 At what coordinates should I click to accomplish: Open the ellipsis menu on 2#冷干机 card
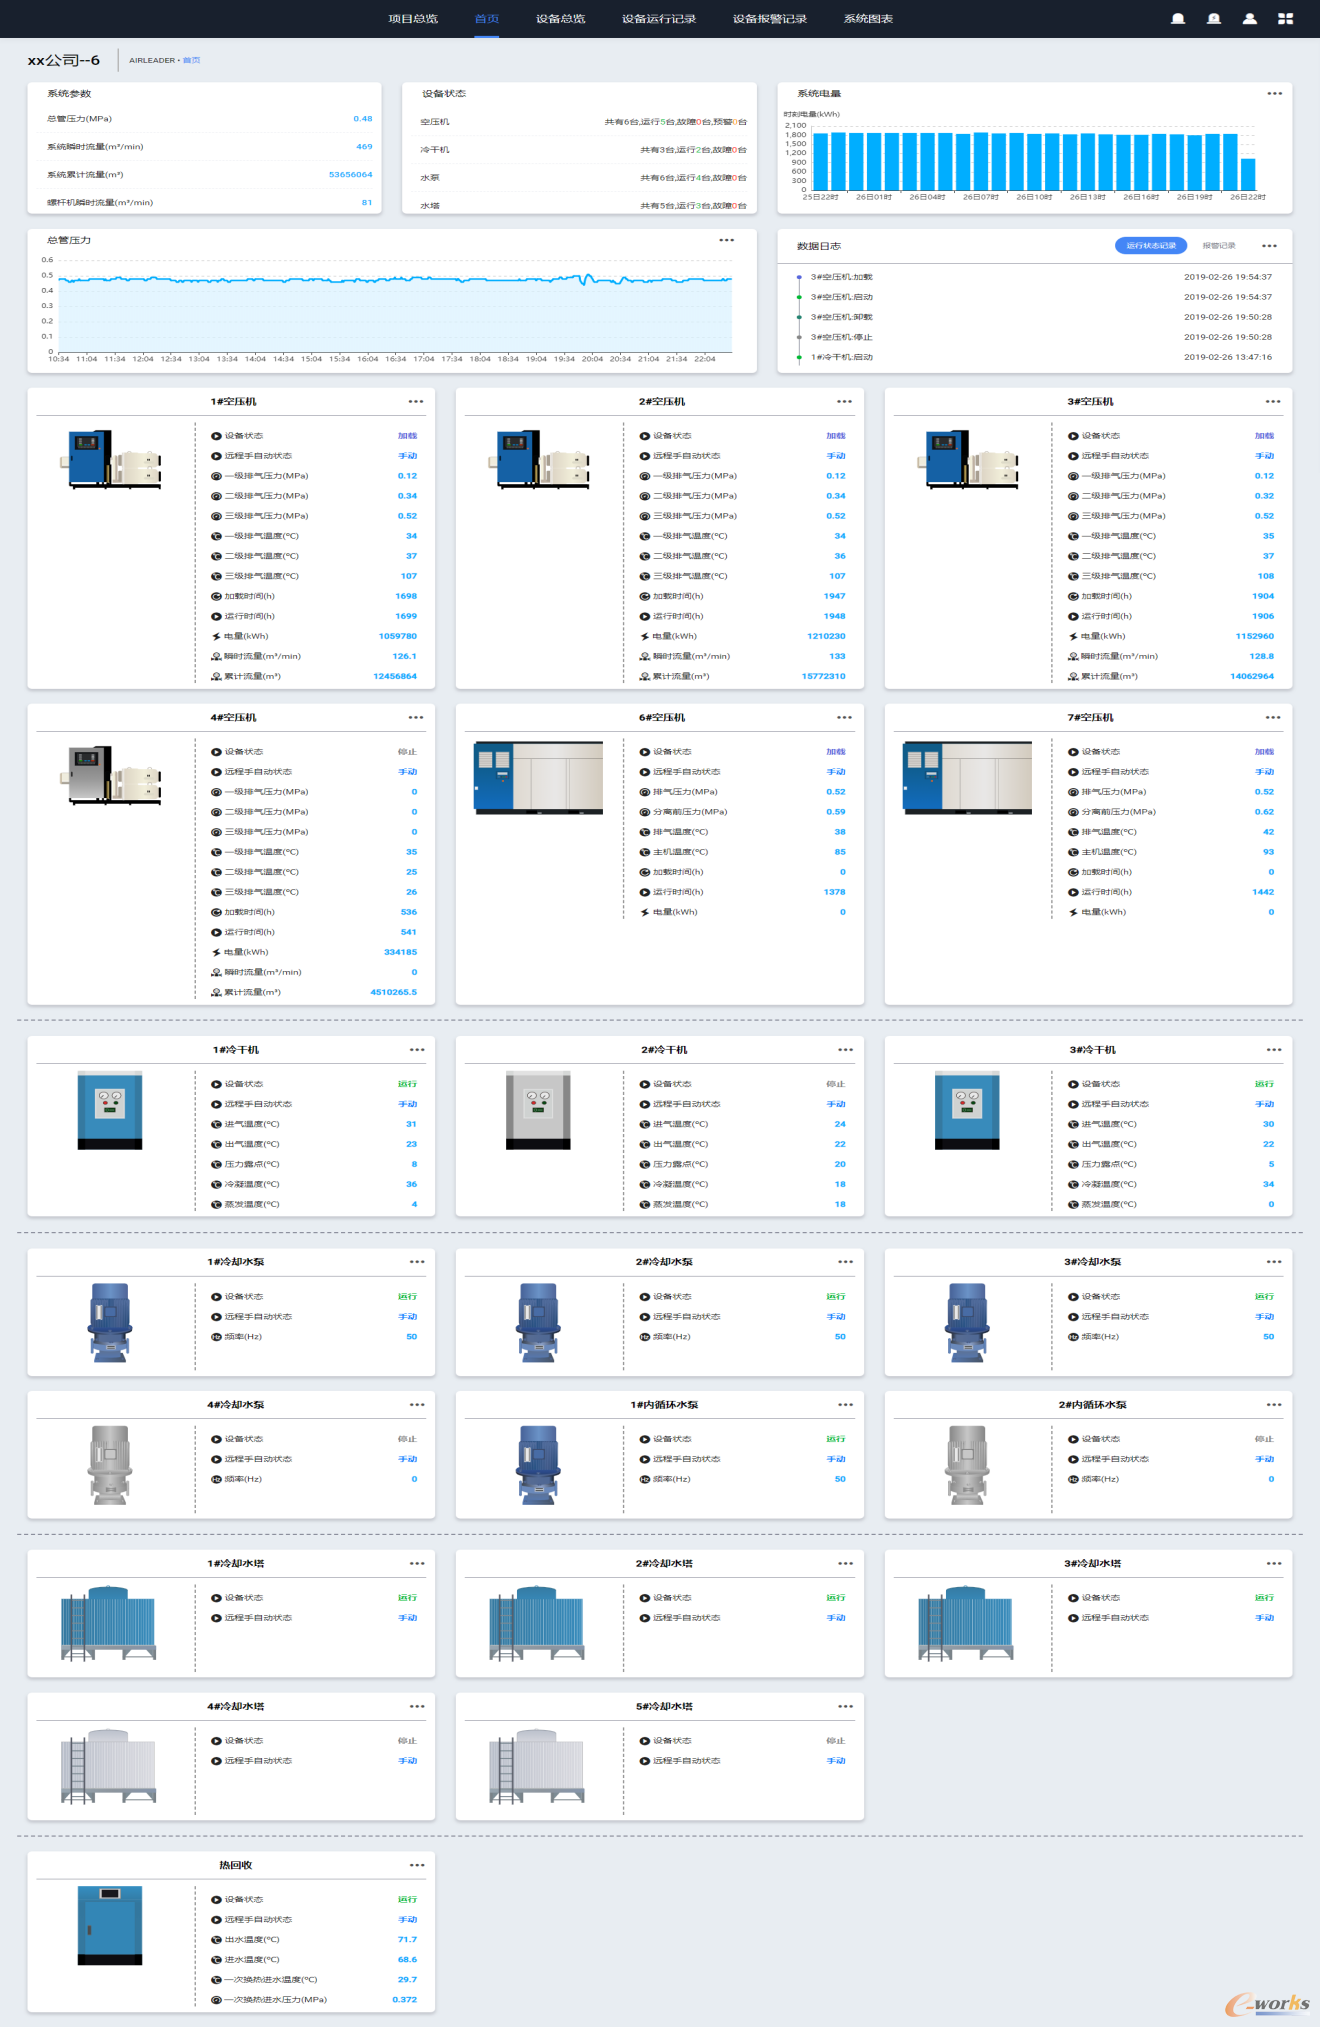click(846, 1049)
